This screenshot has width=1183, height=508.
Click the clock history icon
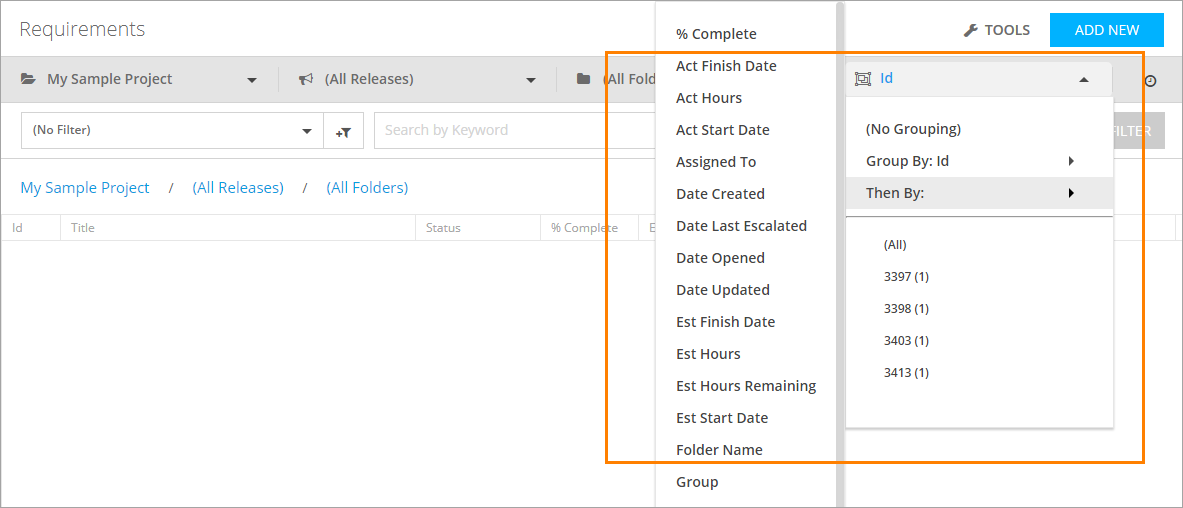coord(1150,80)
